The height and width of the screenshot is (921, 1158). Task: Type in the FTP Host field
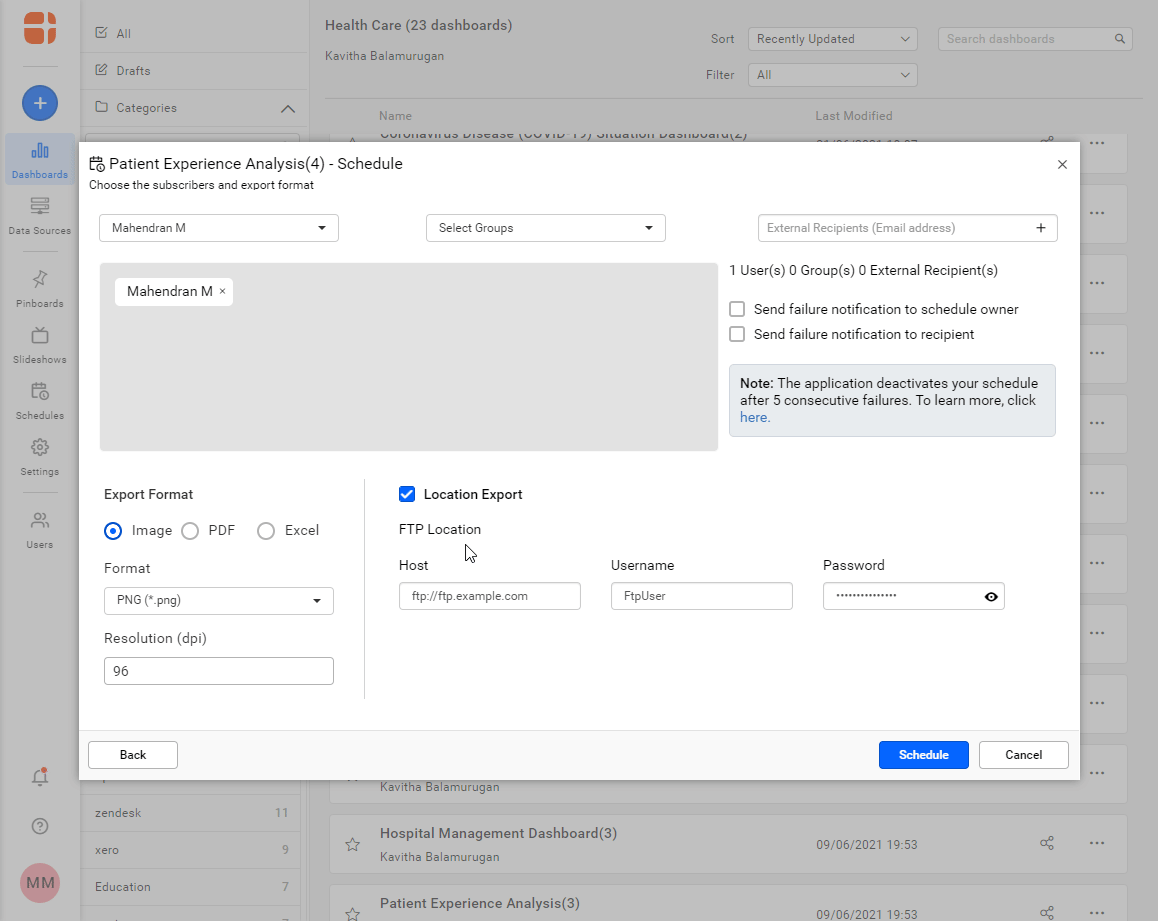[x=489, y=596]
